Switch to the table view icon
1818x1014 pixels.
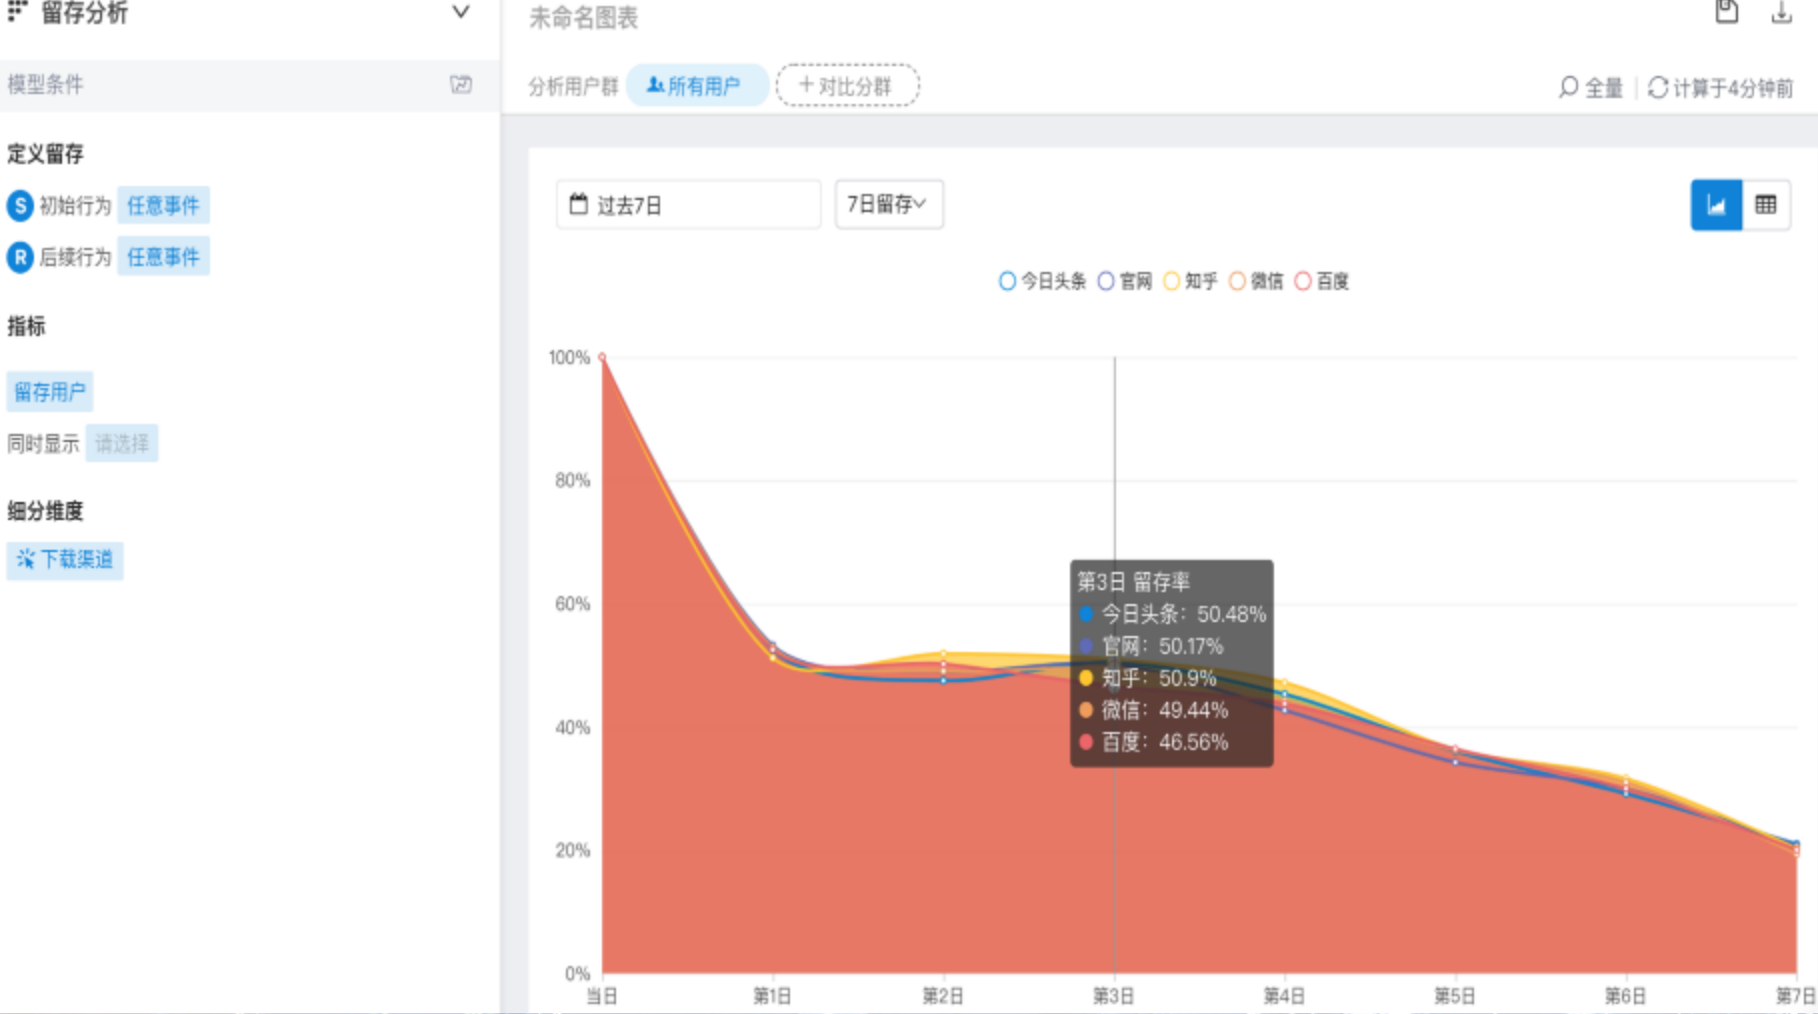[x=1766, y=205]
